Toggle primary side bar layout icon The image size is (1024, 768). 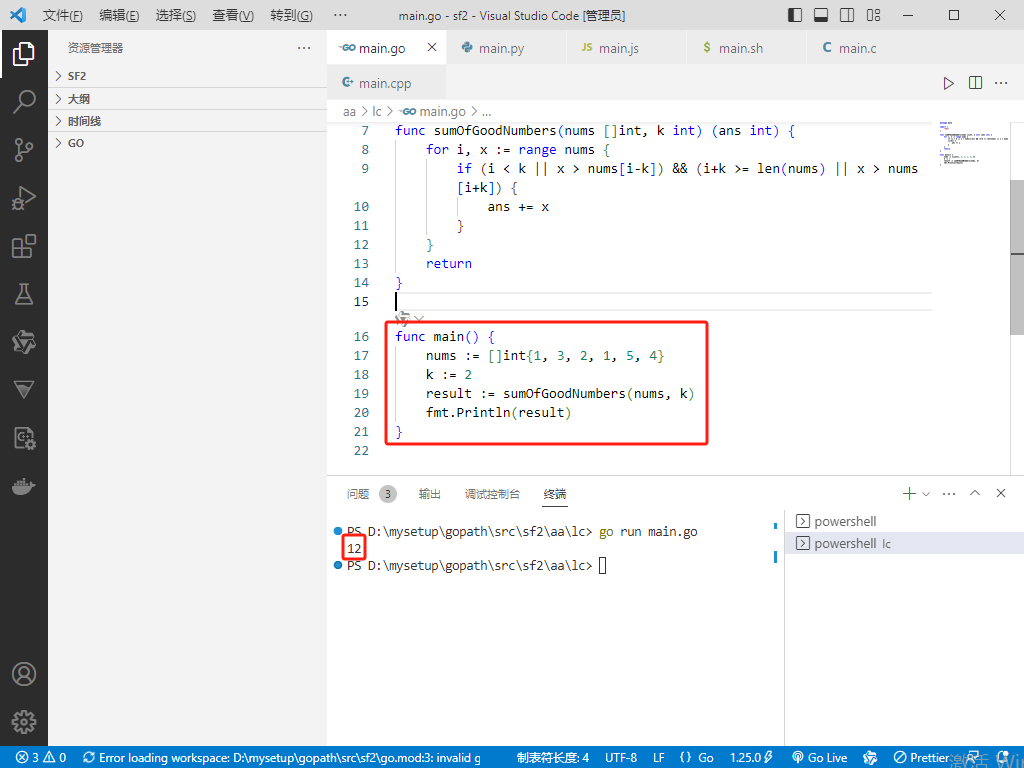point(795,15)
